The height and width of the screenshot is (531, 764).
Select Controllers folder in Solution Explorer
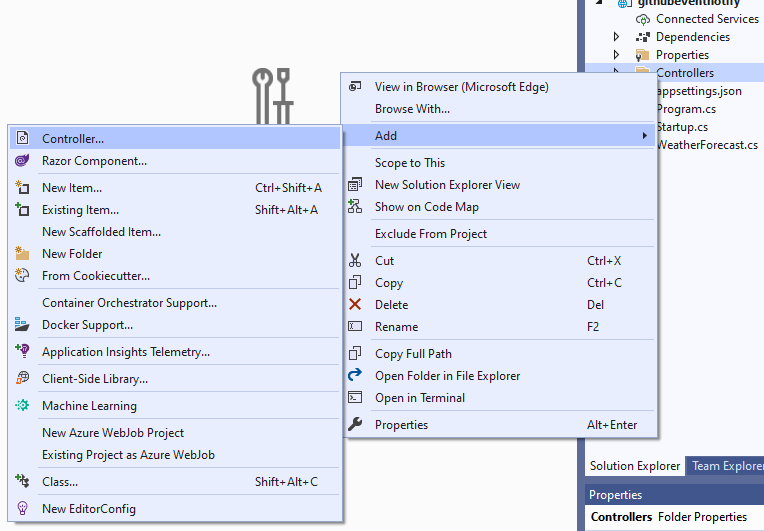click(685, 73)
